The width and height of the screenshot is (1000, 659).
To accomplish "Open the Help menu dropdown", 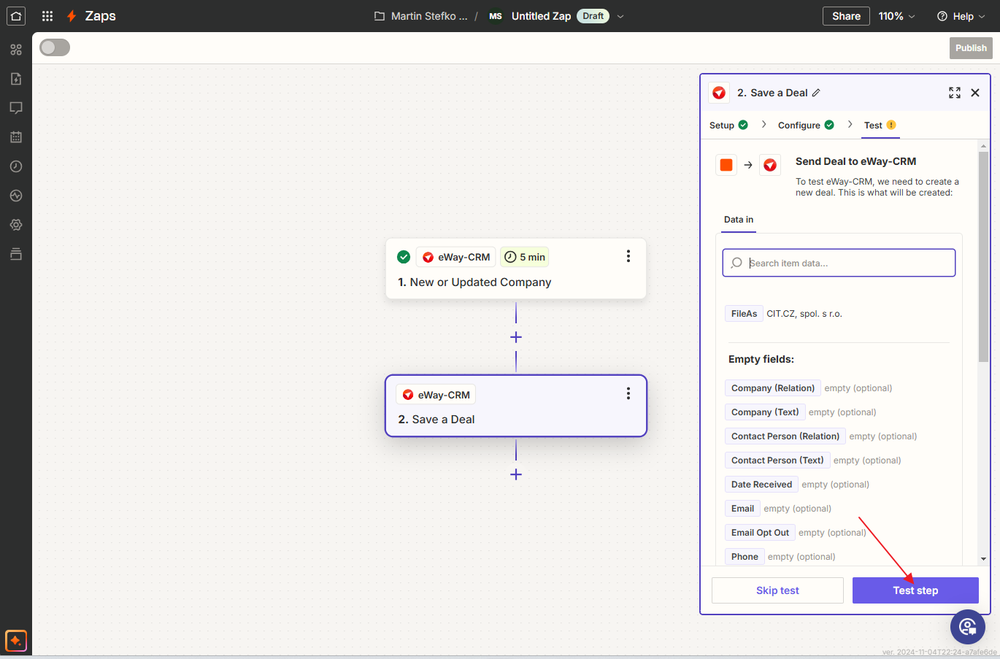I will point(961,16).
